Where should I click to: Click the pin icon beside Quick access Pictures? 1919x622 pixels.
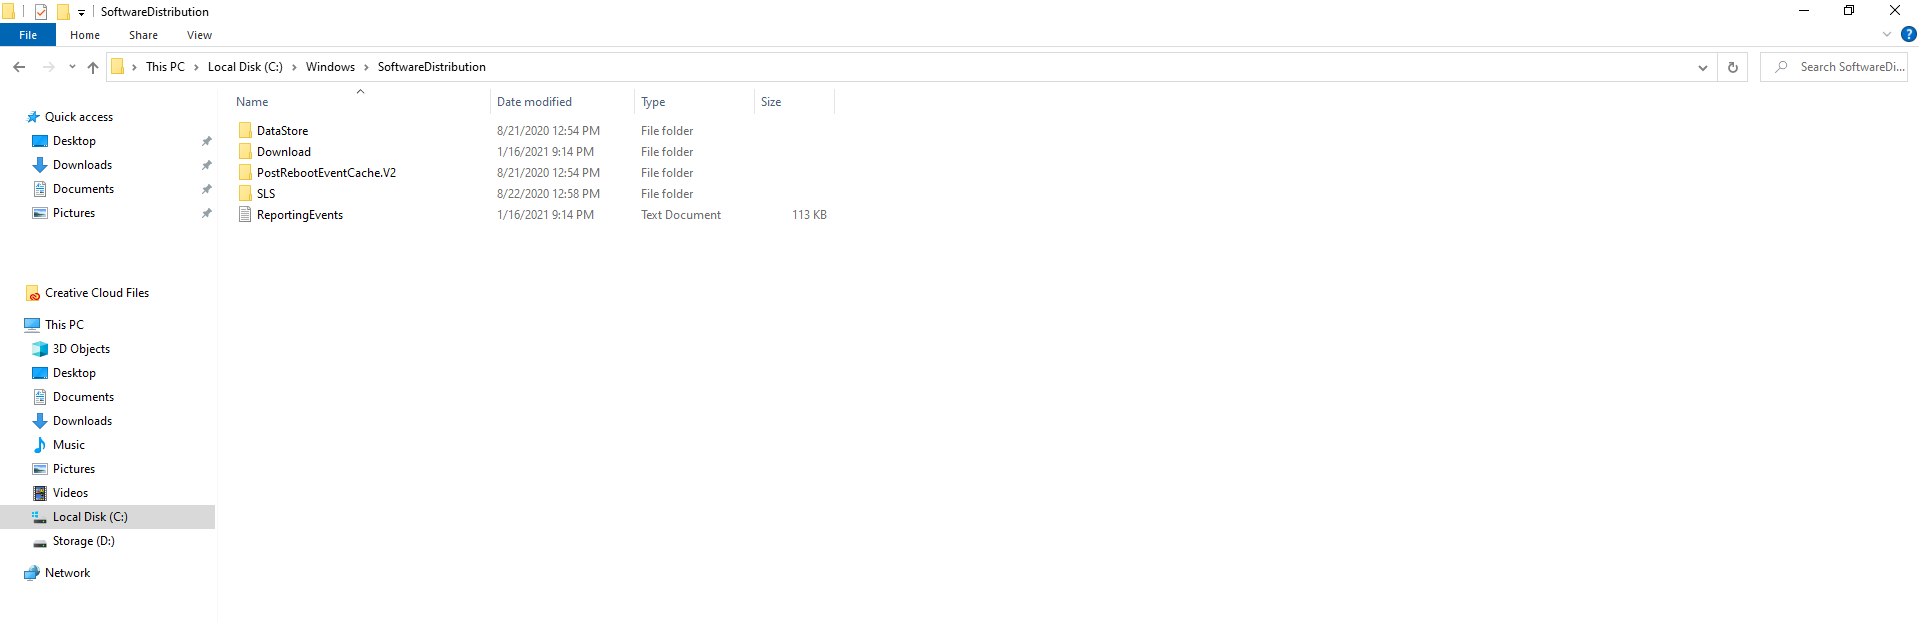pyautogui.click(x=207, y=213)
